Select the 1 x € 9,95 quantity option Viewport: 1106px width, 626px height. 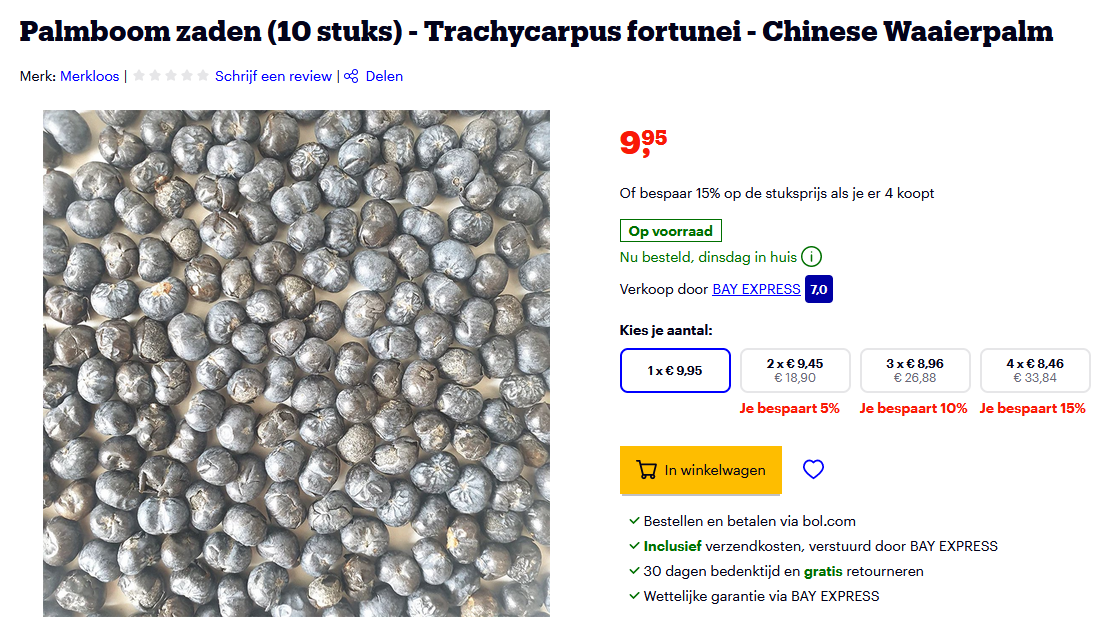[675, 370]
